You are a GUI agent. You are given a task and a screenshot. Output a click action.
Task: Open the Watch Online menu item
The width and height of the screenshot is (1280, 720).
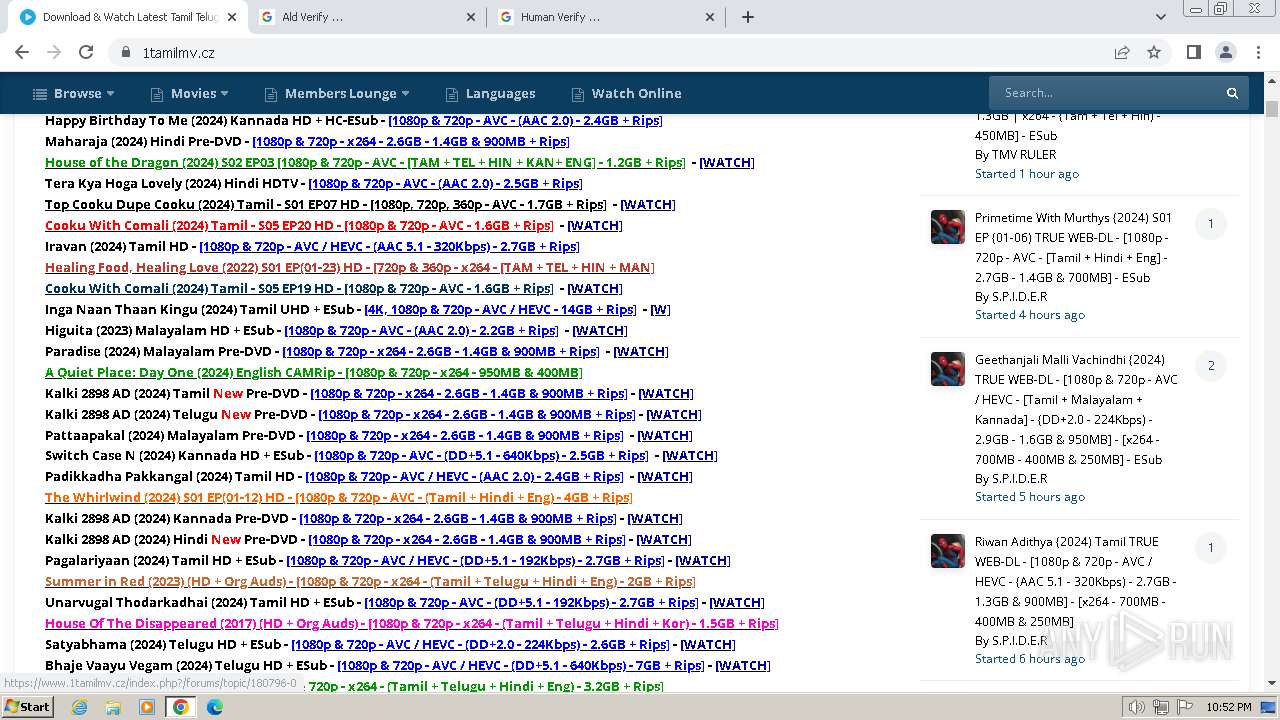pyautogui.click(x=626, y=93)
